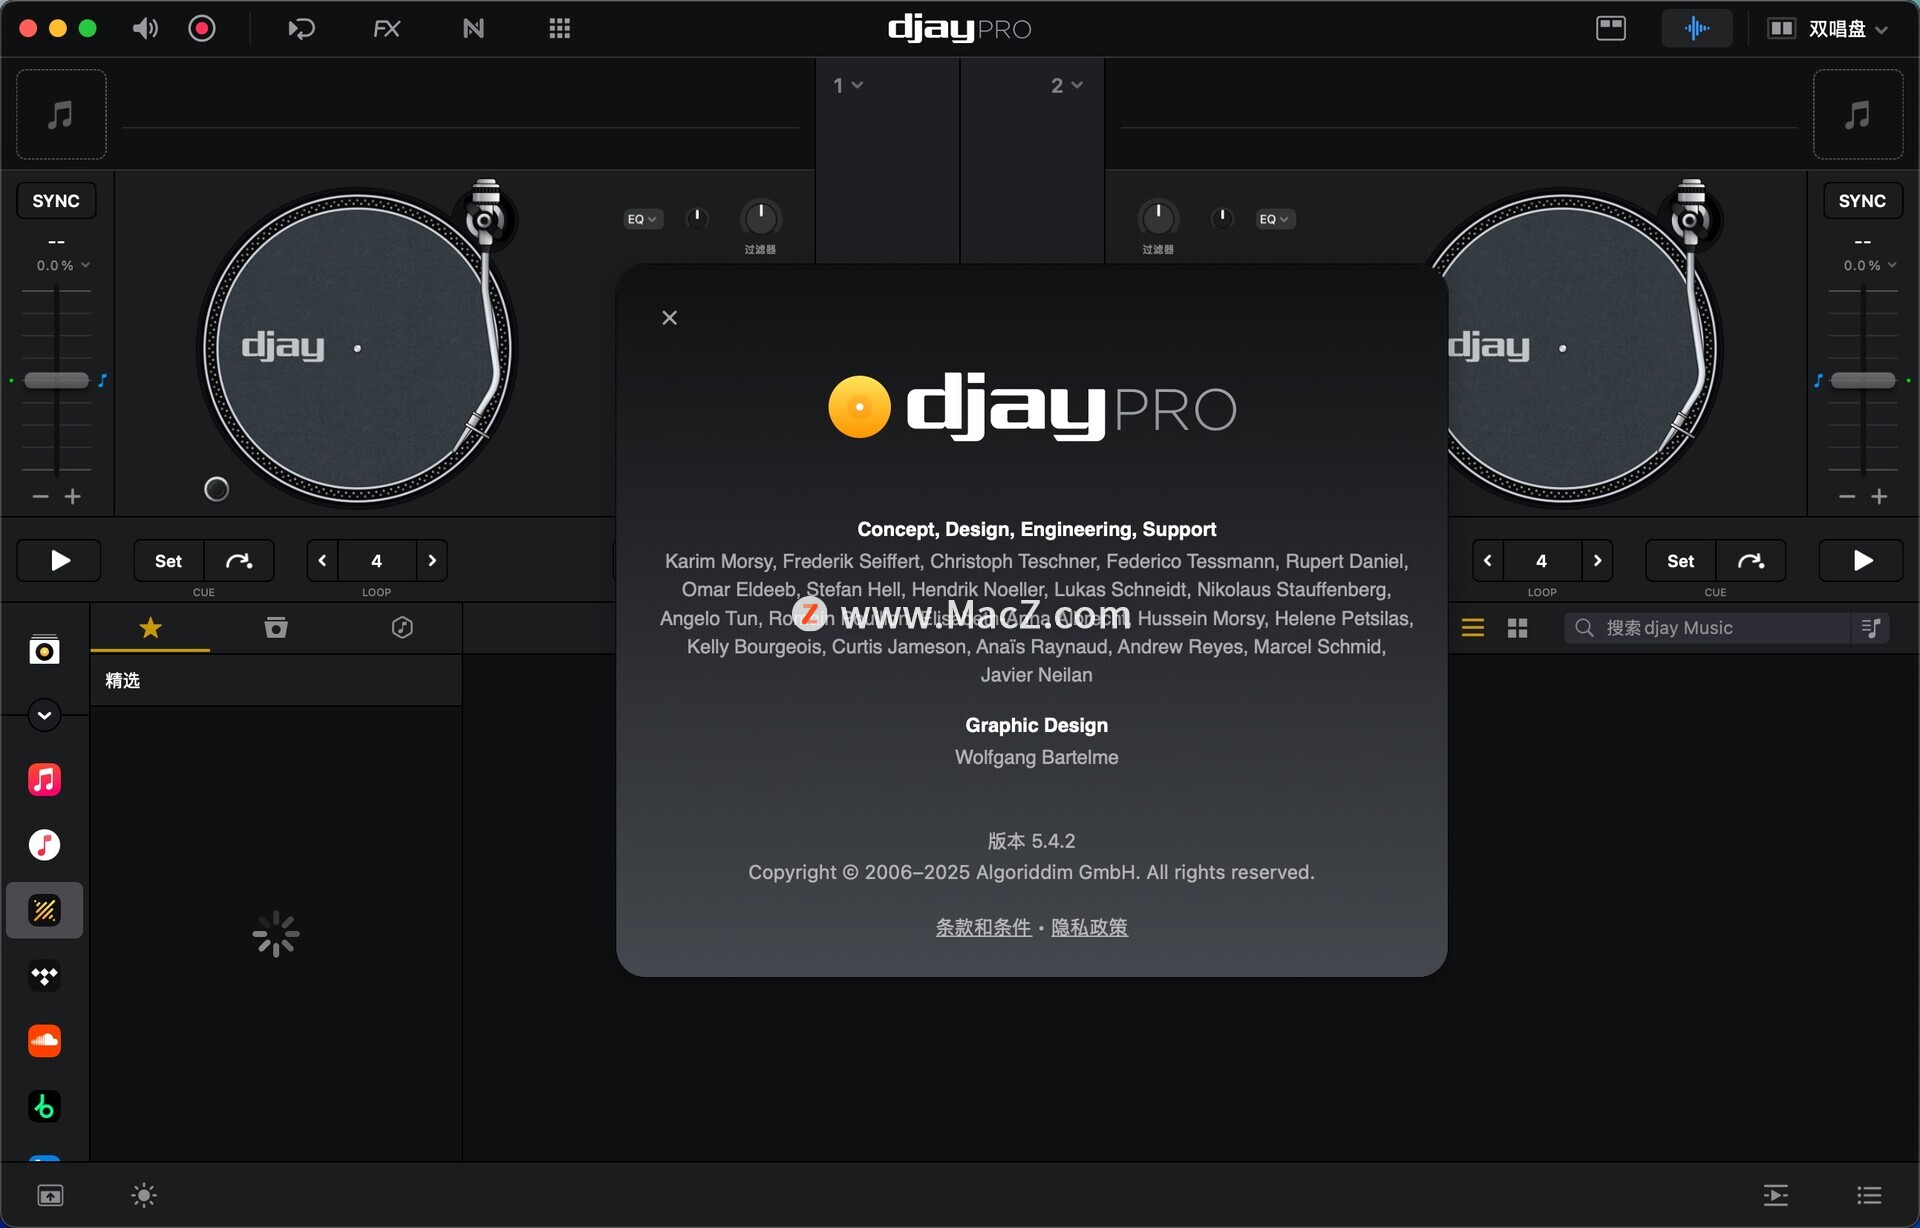The height and width of the screenshot is (1228, 1920).
Task: Decrease right deck tempo with minus
Action: click(x=1847, y=496)
